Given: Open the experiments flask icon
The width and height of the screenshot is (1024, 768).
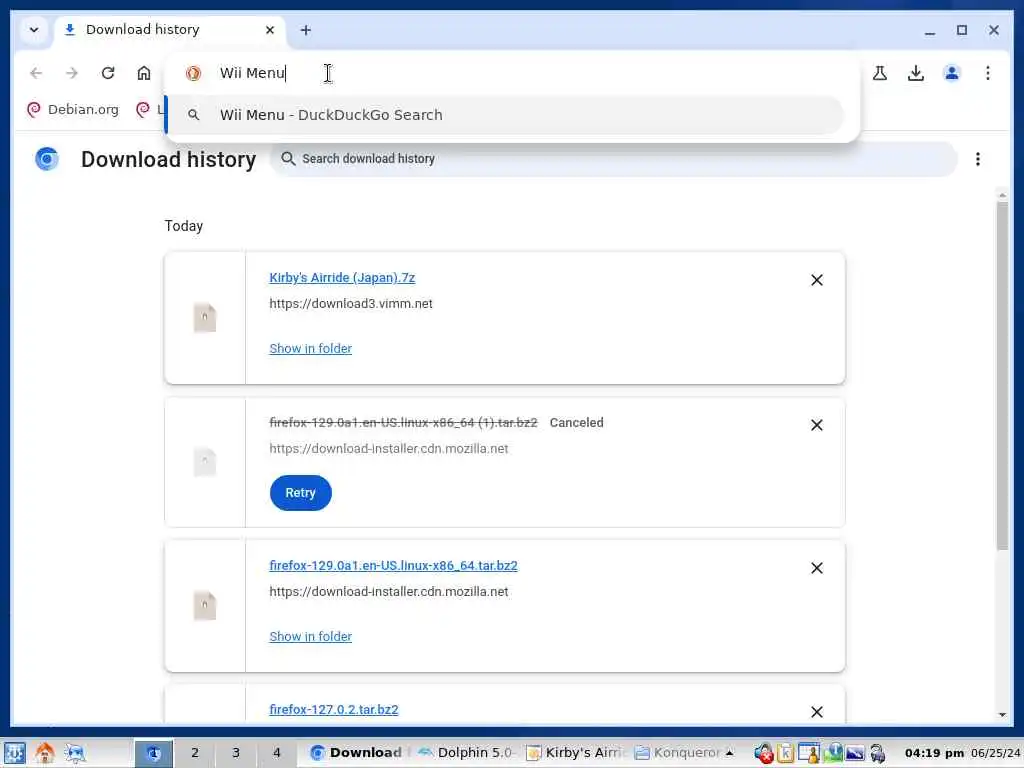Looking at the screenshot, I should click(880, 73).
